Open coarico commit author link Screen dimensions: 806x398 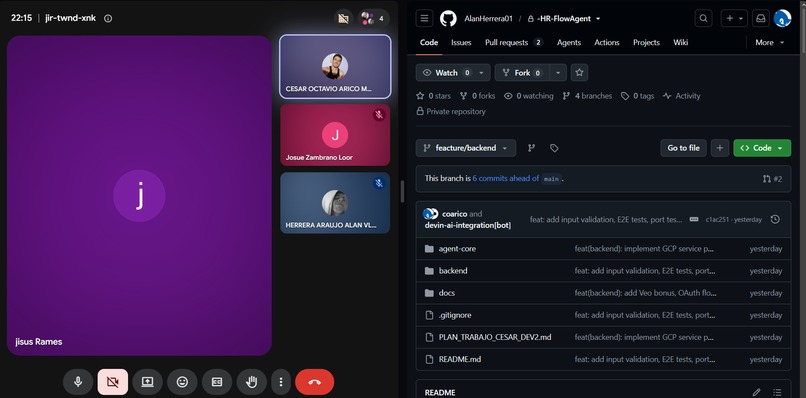[x=454, y=214]
